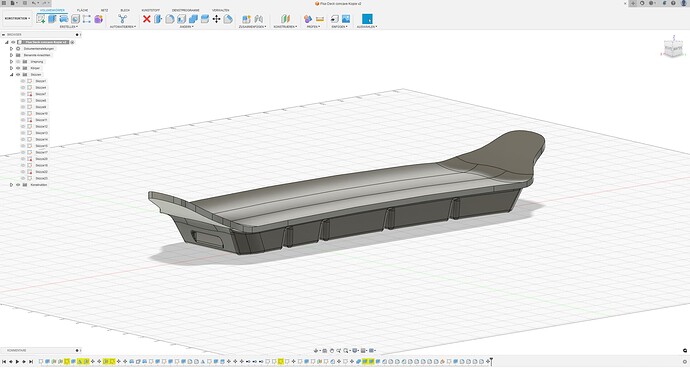The height and width of the screenshot is (368, 690).
Task: Click the Hole tool icon in Erstellen
Action: (75, 19)
